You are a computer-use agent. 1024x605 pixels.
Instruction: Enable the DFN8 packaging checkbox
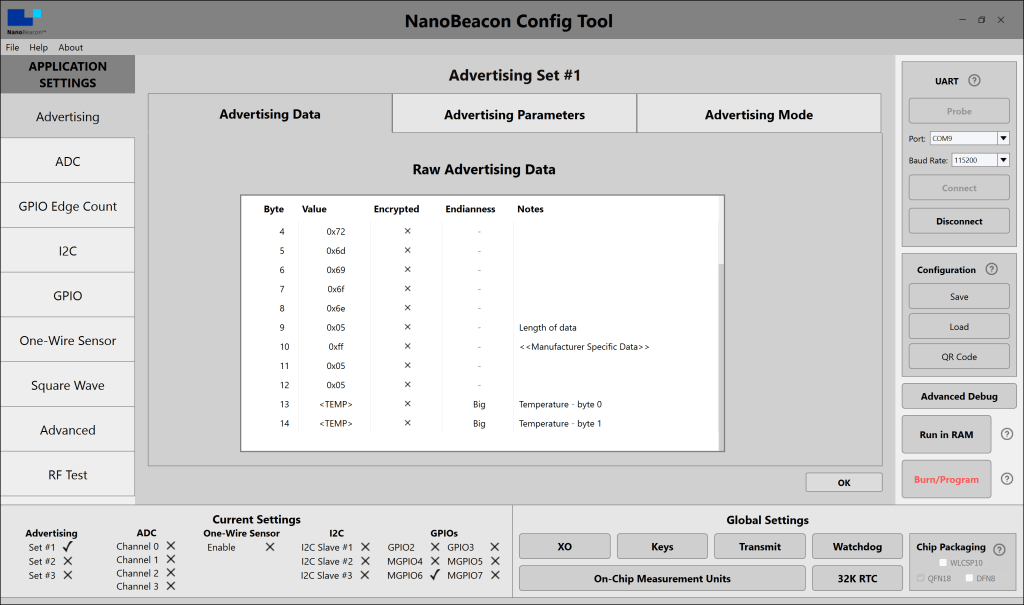(x=970, y=578)
